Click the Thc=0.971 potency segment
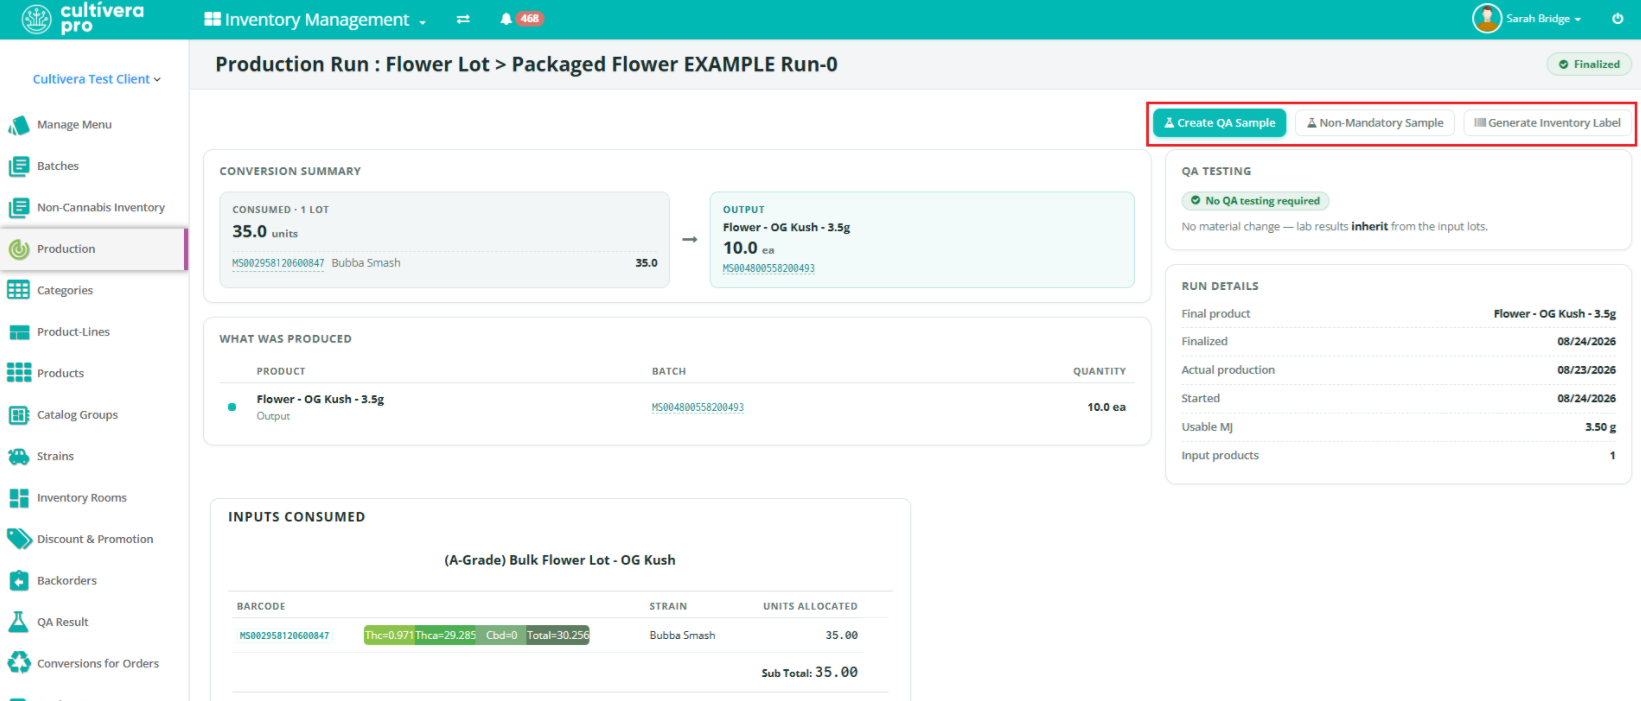 pos(389,635)
